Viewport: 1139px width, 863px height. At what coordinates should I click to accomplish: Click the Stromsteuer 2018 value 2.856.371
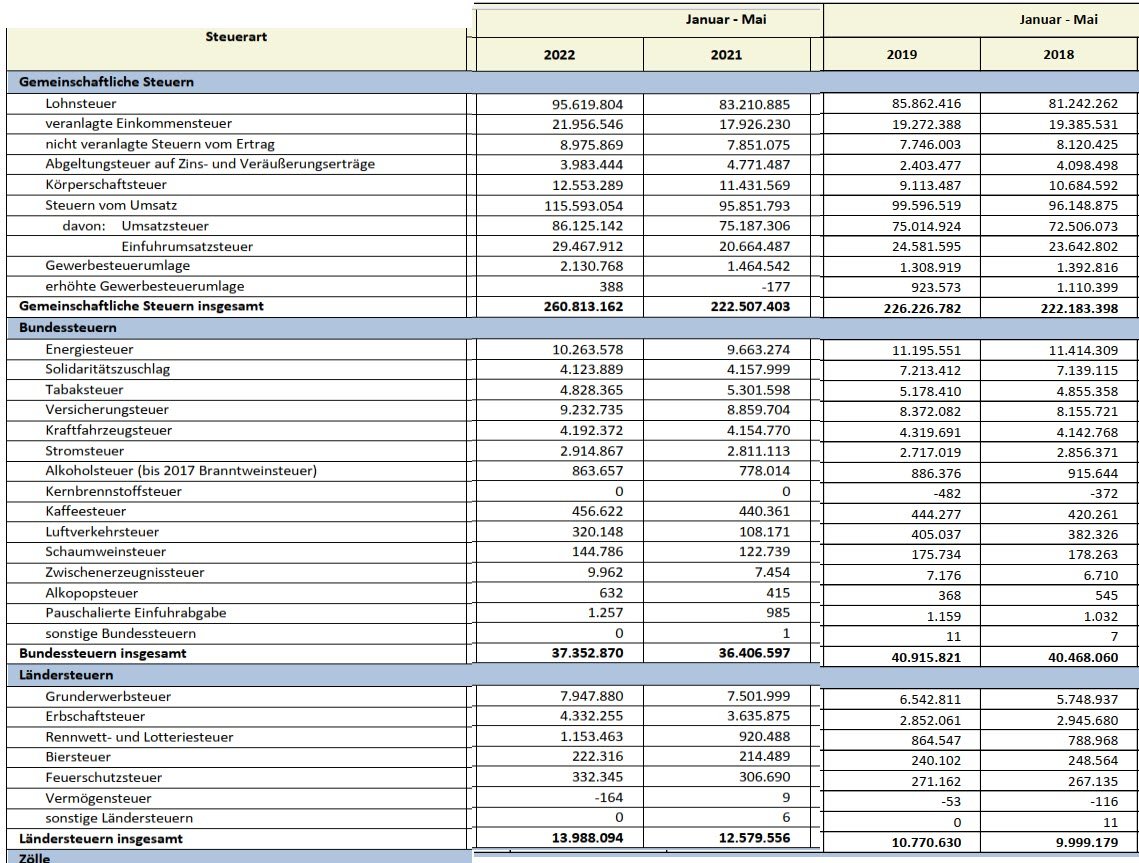click(1087, 453)
